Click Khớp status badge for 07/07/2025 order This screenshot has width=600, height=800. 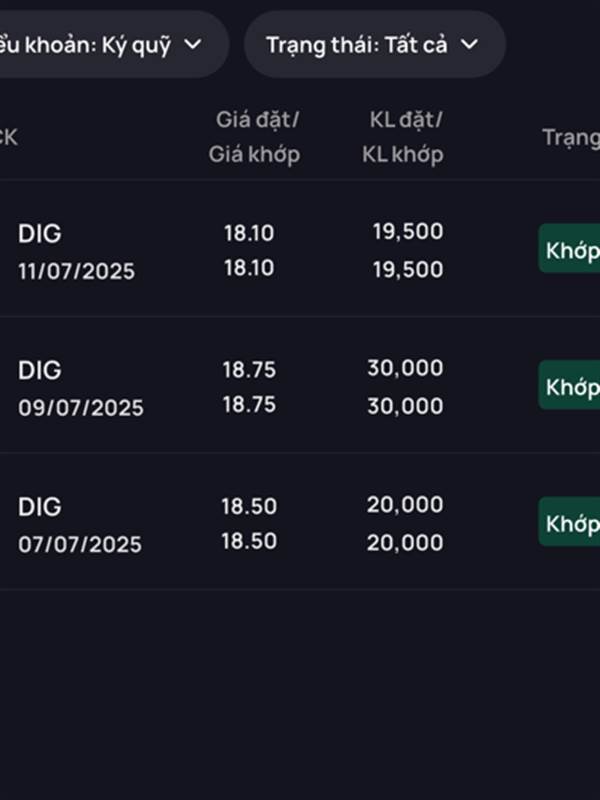click(x=569, y=522)
